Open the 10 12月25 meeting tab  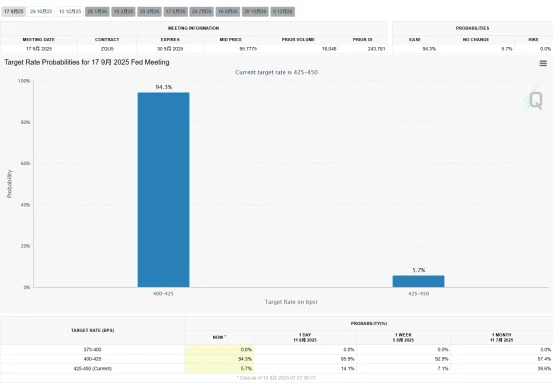coord(70,12)
